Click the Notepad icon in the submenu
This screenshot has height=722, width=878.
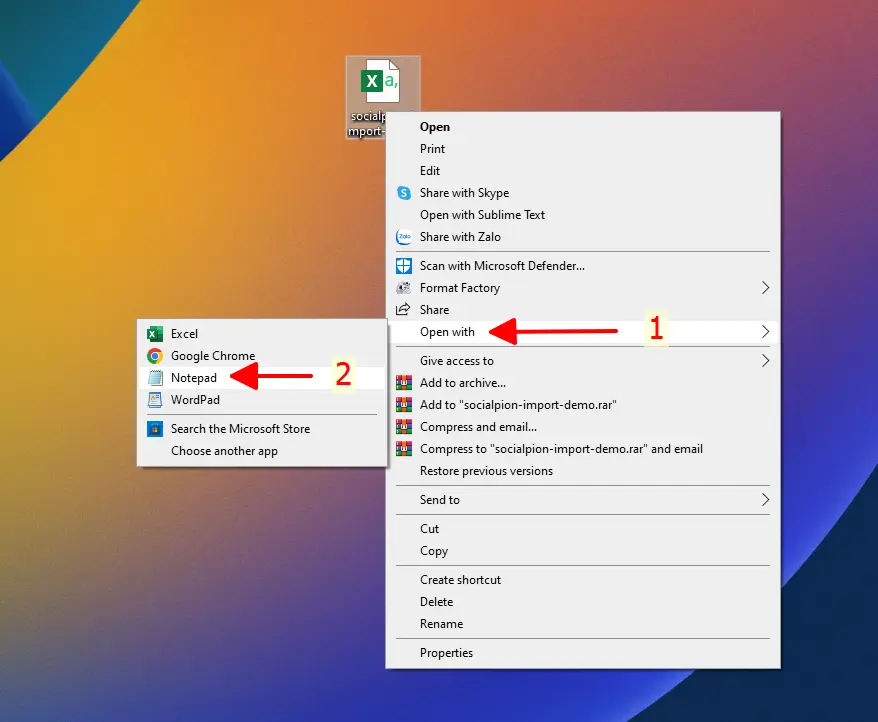coord(155,378)
